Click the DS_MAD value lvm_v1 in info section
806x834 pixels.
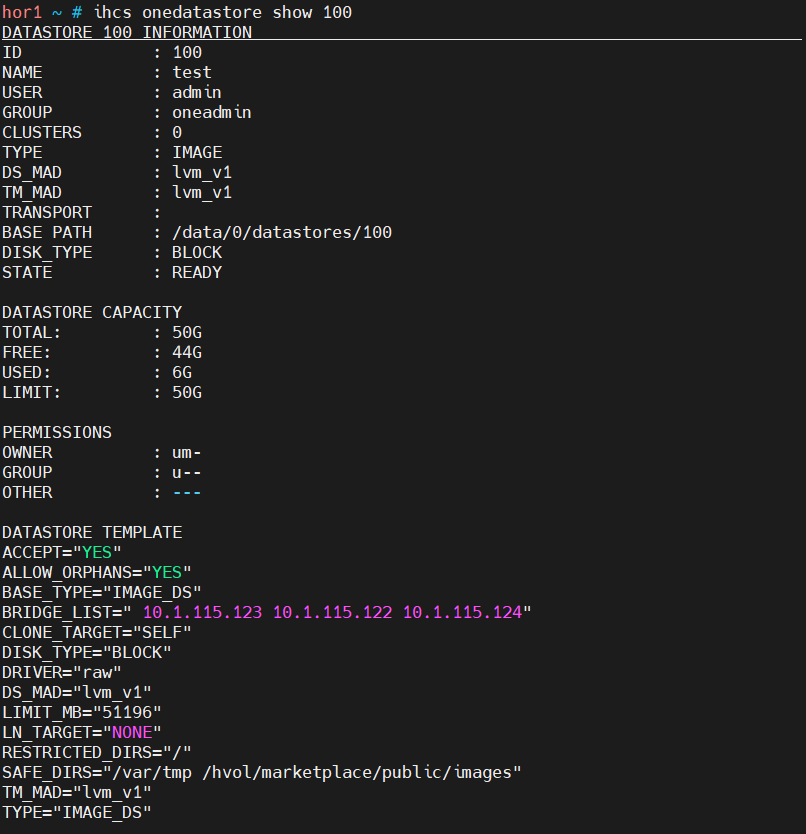pos(202,172)
